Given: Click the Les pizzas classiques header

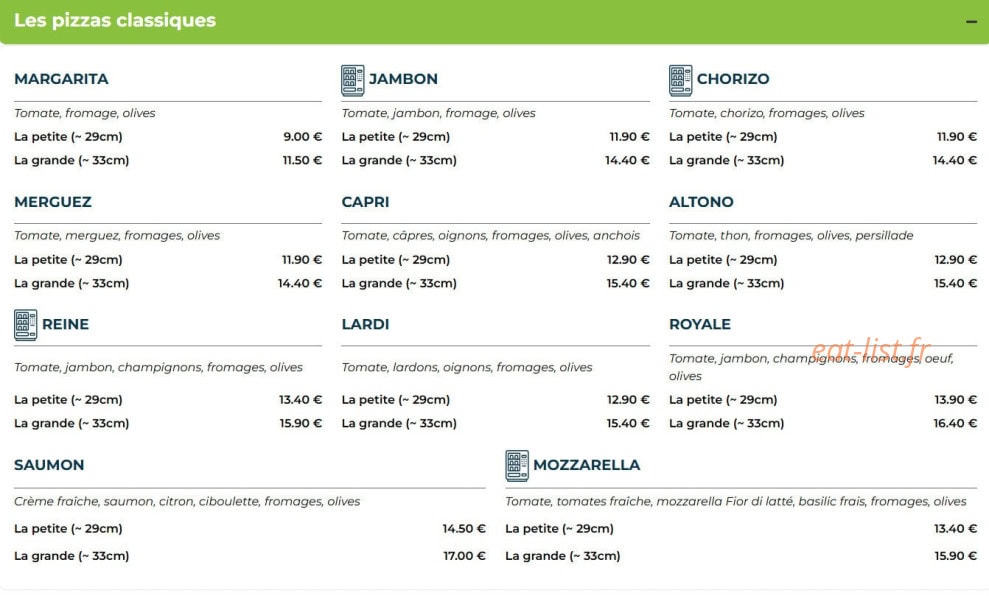Looking at the screenshot, I should coord(115,20).
